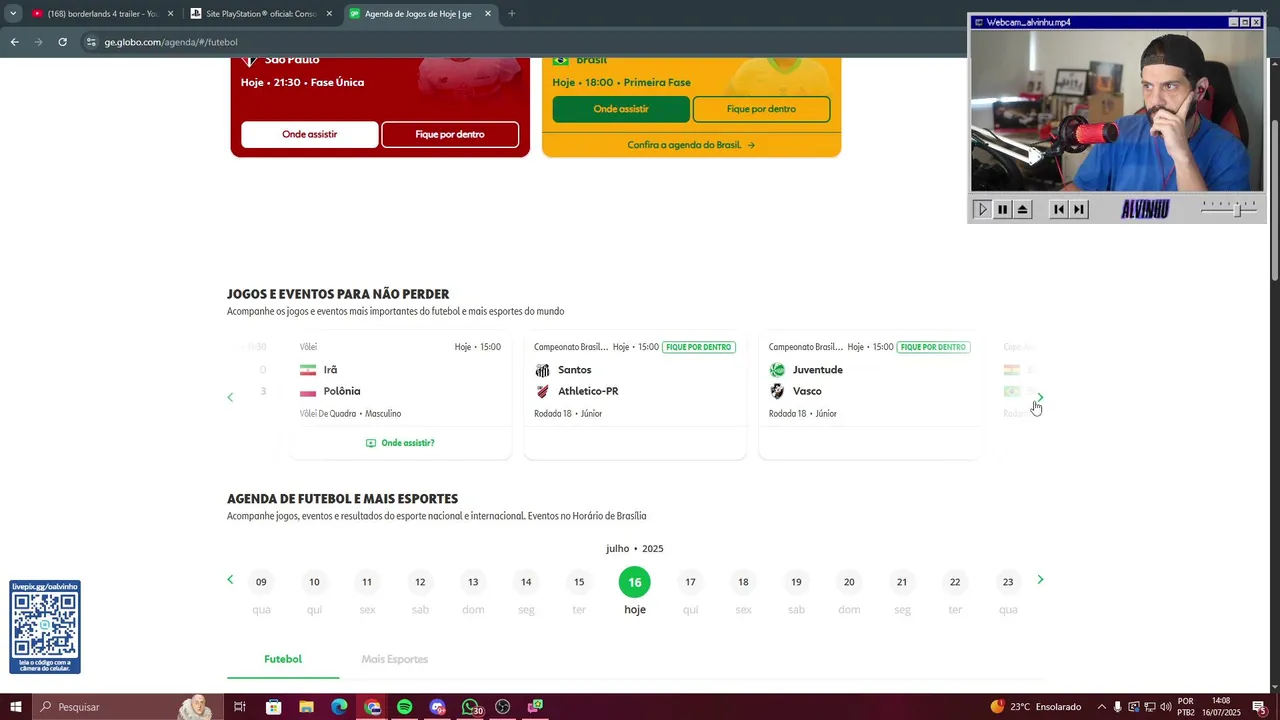Switch to the borderlands 4 trailer YouTube tab
This screenshot has width=1280, height=720.
tap(102, 14)
